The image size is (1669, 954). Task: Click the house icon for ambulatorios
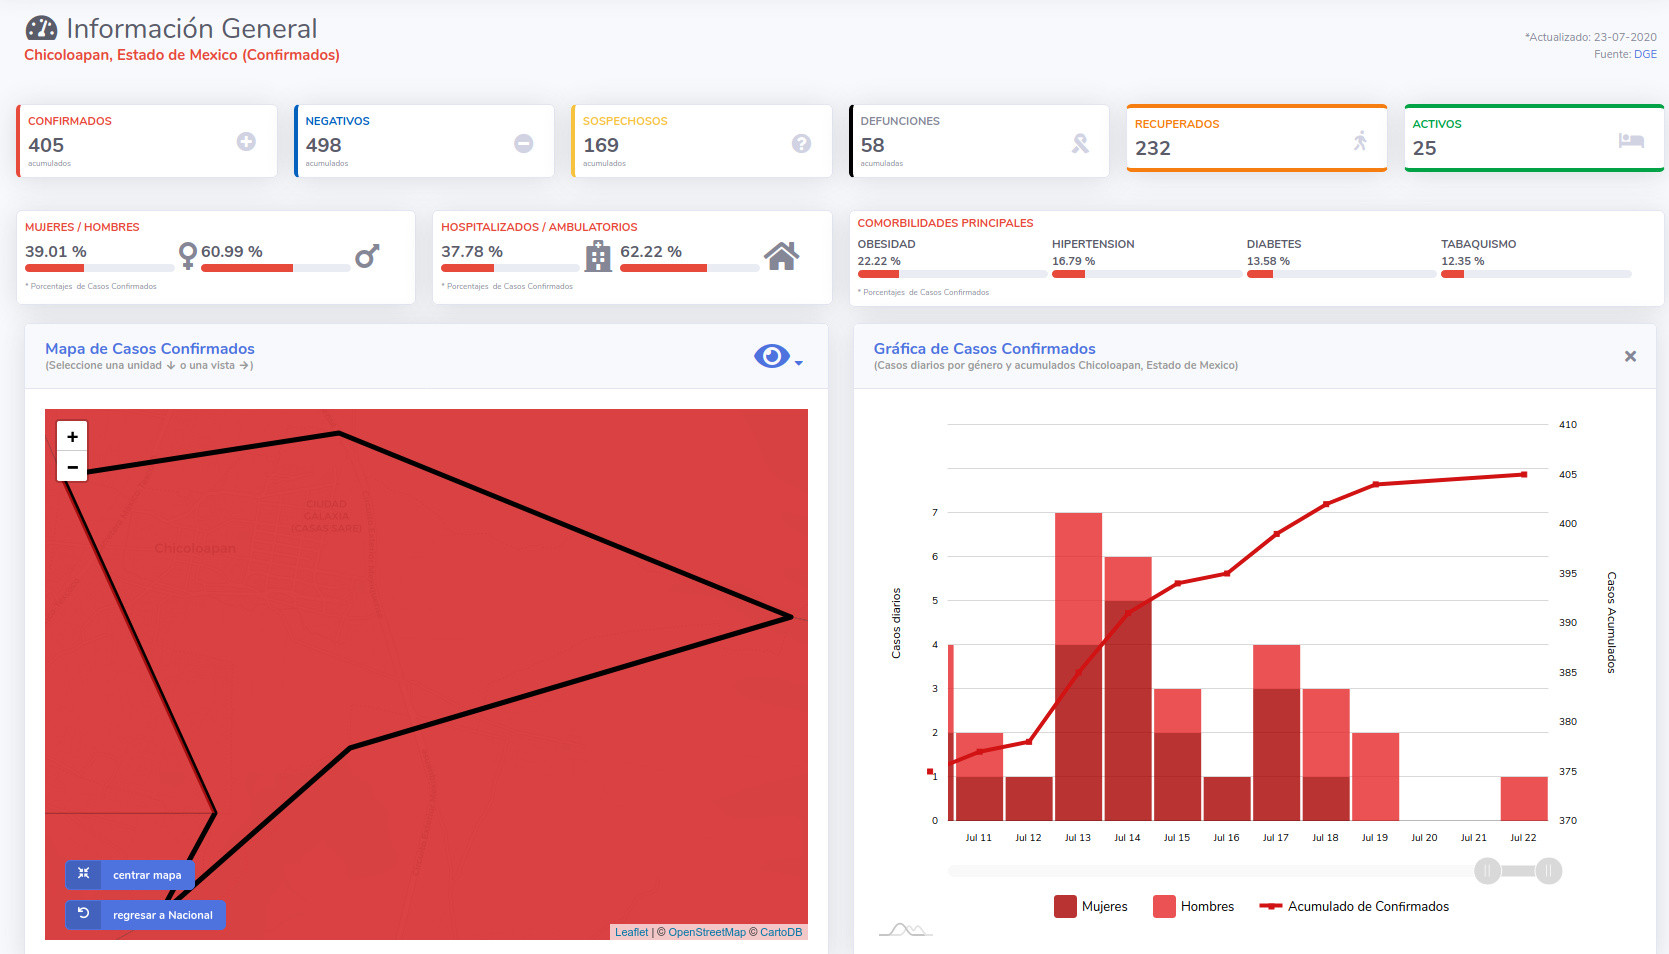[782, 257]
